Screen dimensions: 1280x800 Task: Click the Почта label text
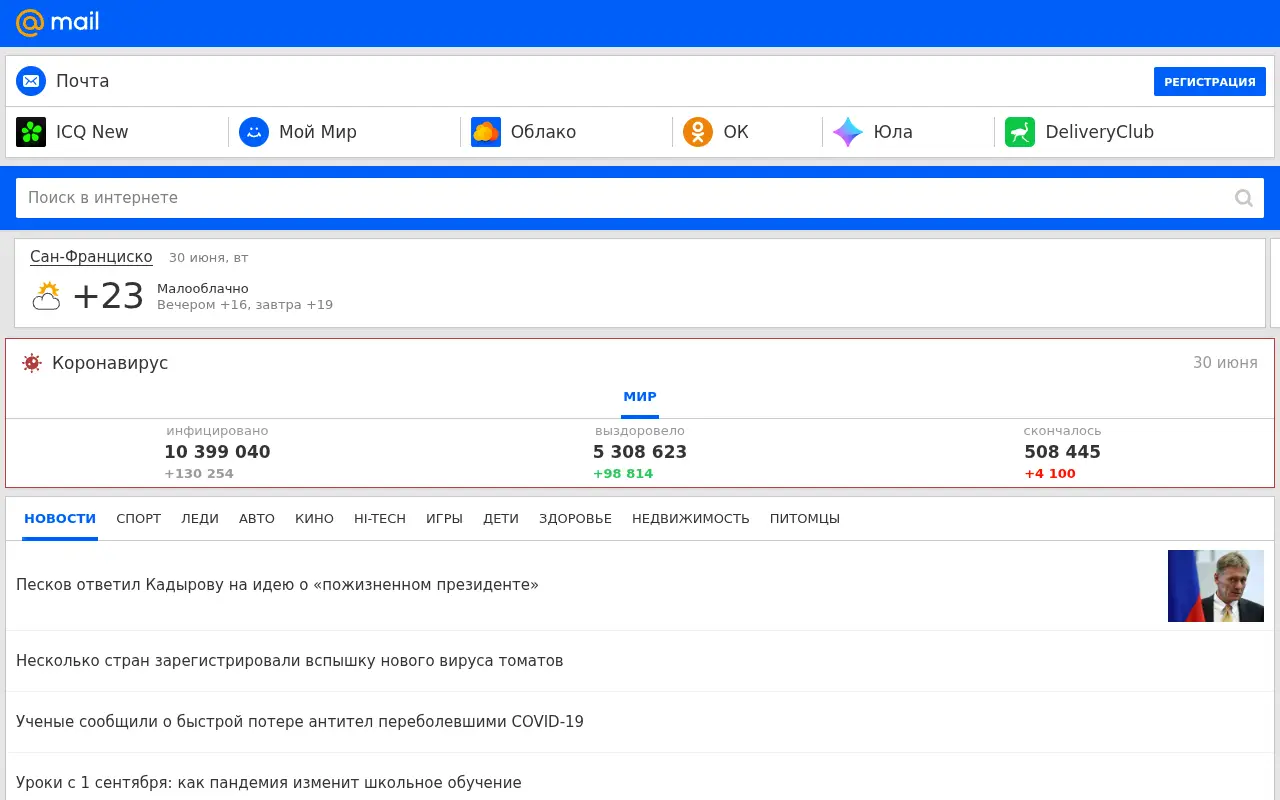(83, 81)
